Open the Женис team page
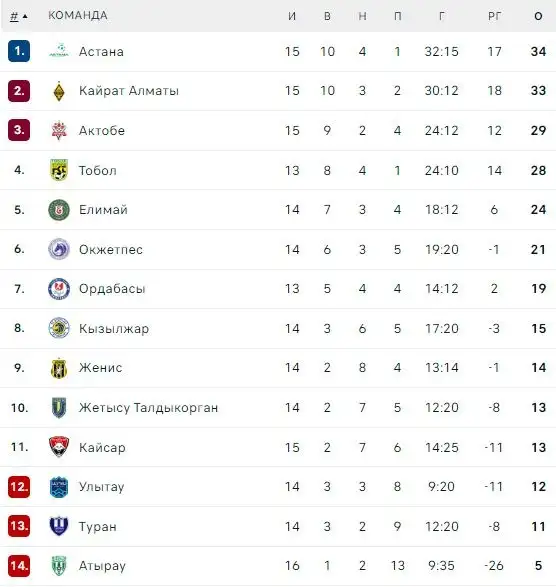The height and width of the screenshot is (587, 556). (x=100, y=368)
